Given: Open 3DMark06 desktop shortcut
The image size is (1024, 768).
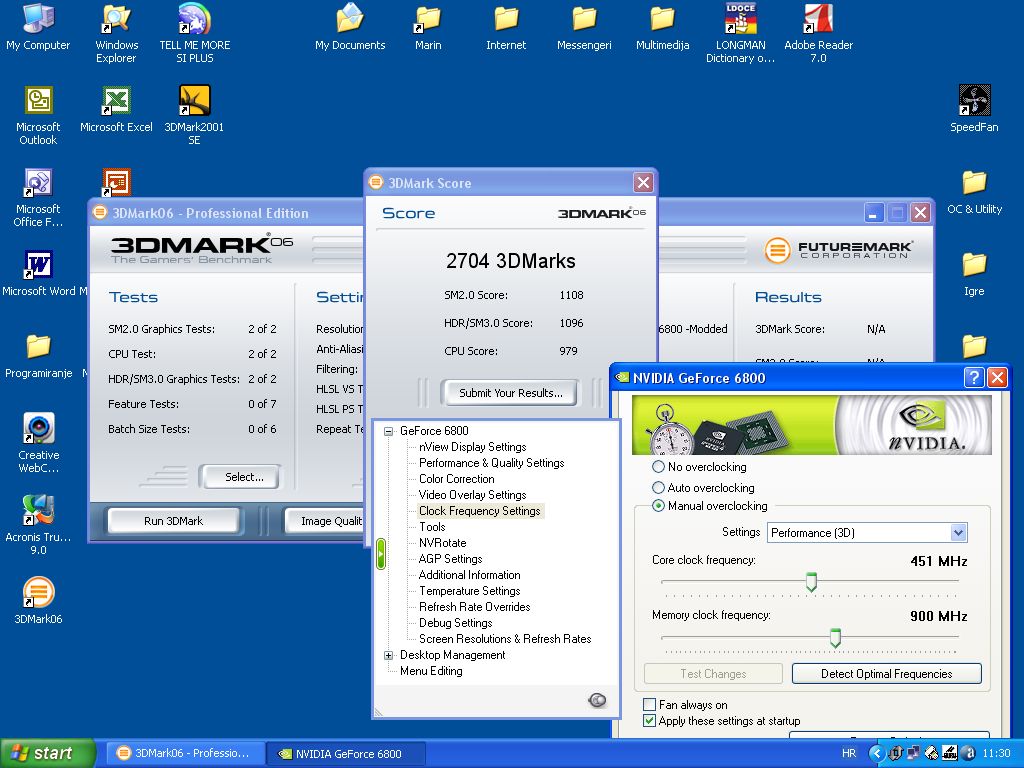Looking at the screenshot, I should (x=38, y=601).
